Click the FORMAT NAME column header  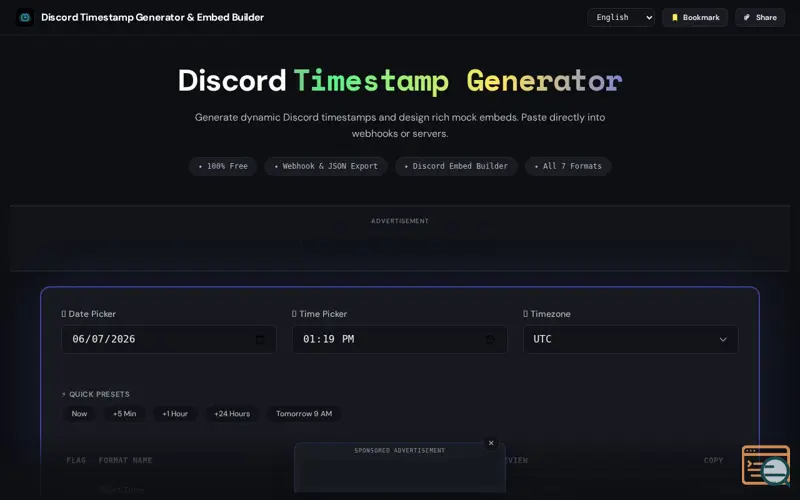pyautogui.click(x=125, y=460)
